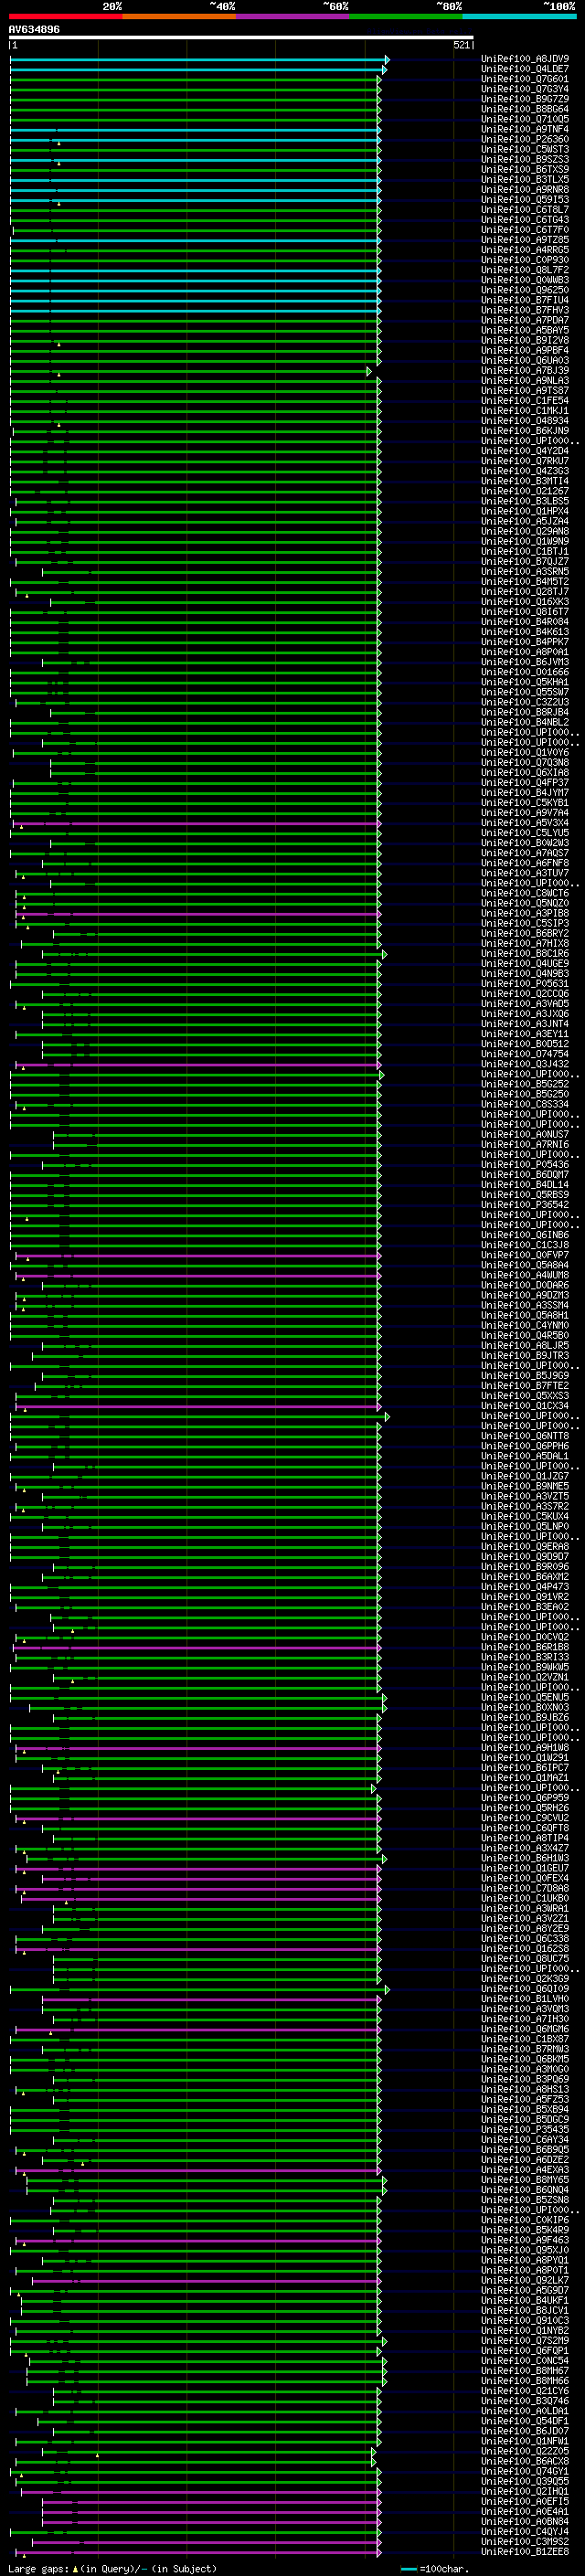This screenshot has height=2576, width=585.
Task: Click the purple ~60% identity legend bar
Action: point(293,16)
